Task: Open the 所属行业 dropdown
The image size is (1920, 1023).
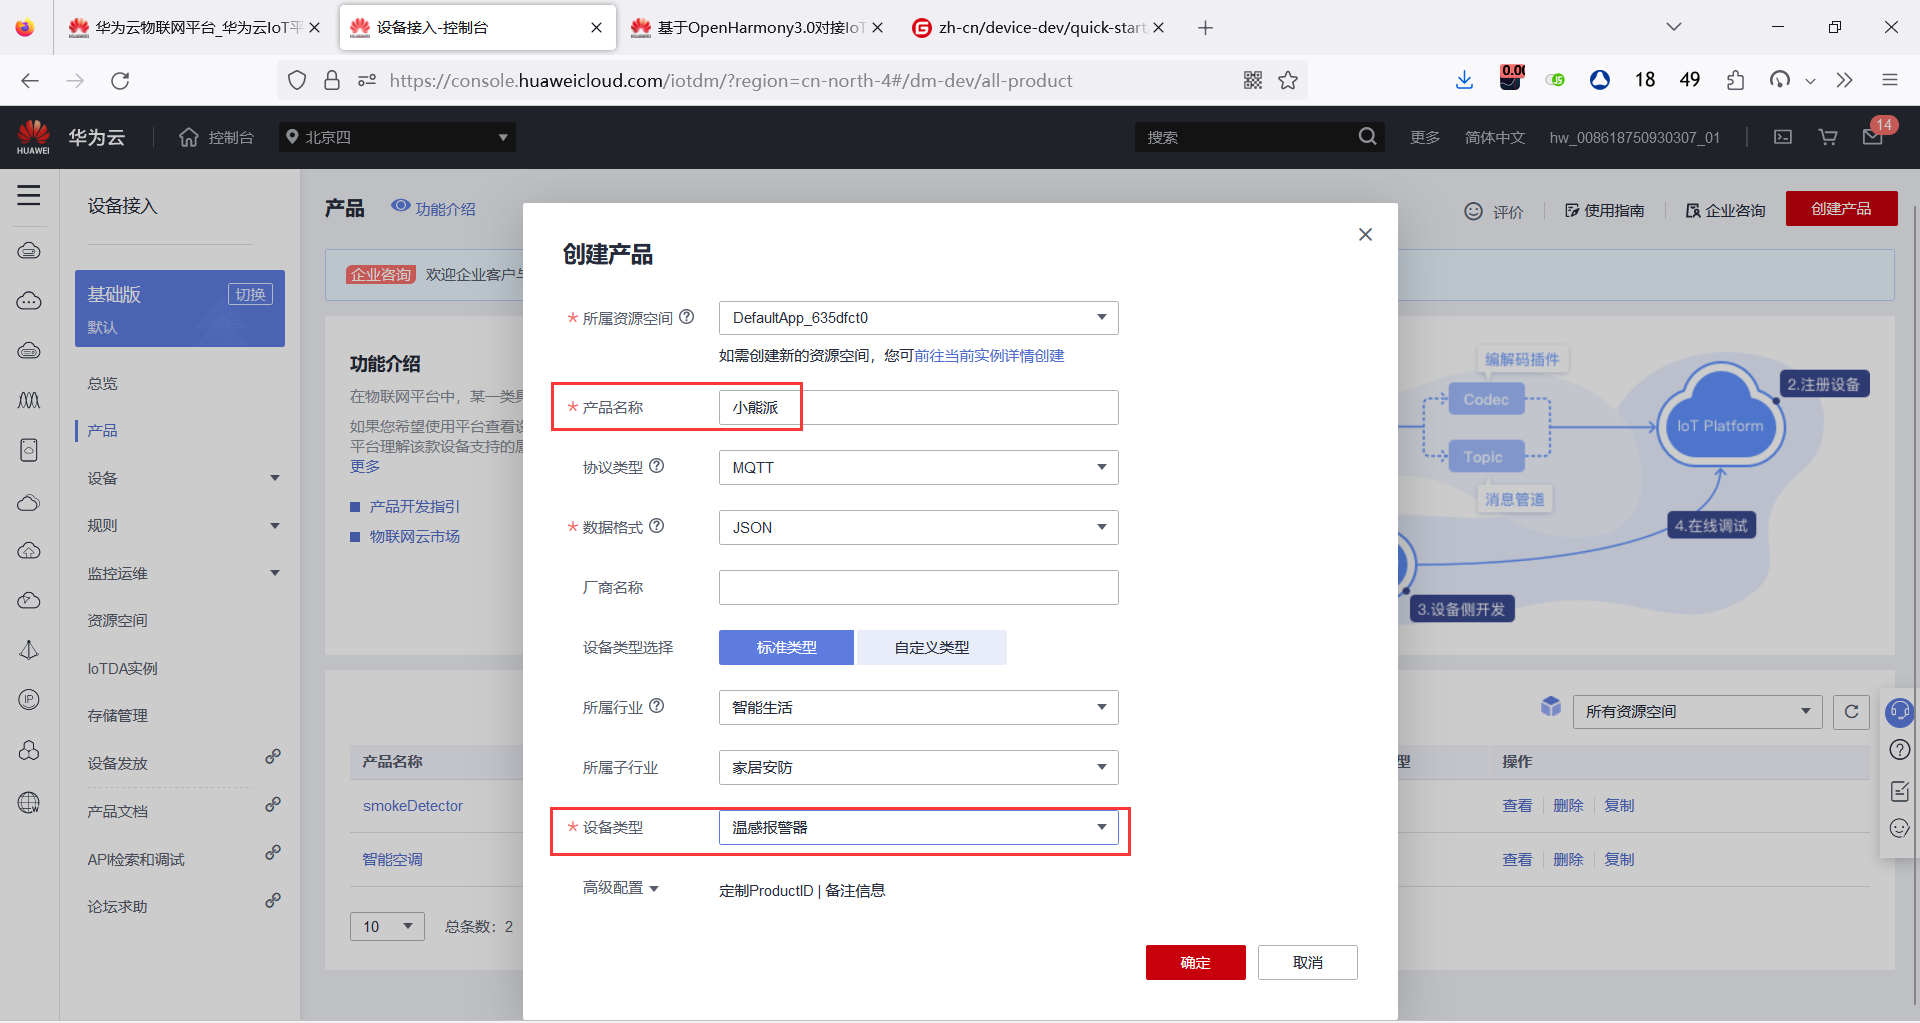Action: [917, 707]
